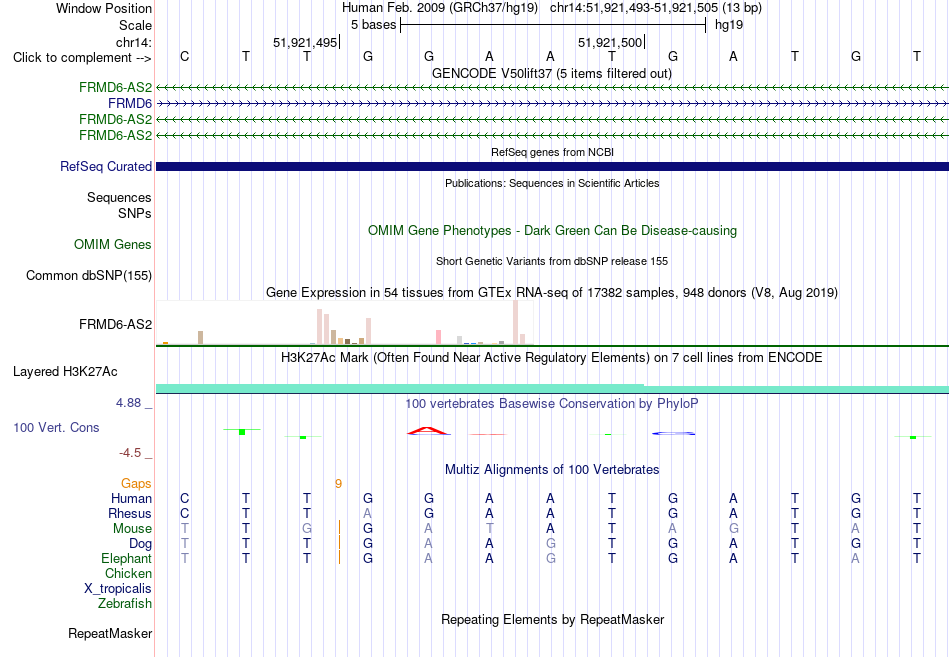Viewport: 950px width, 657px height.
Task: Click the GTEx Gene Expression track title
Action: point(552,293)
